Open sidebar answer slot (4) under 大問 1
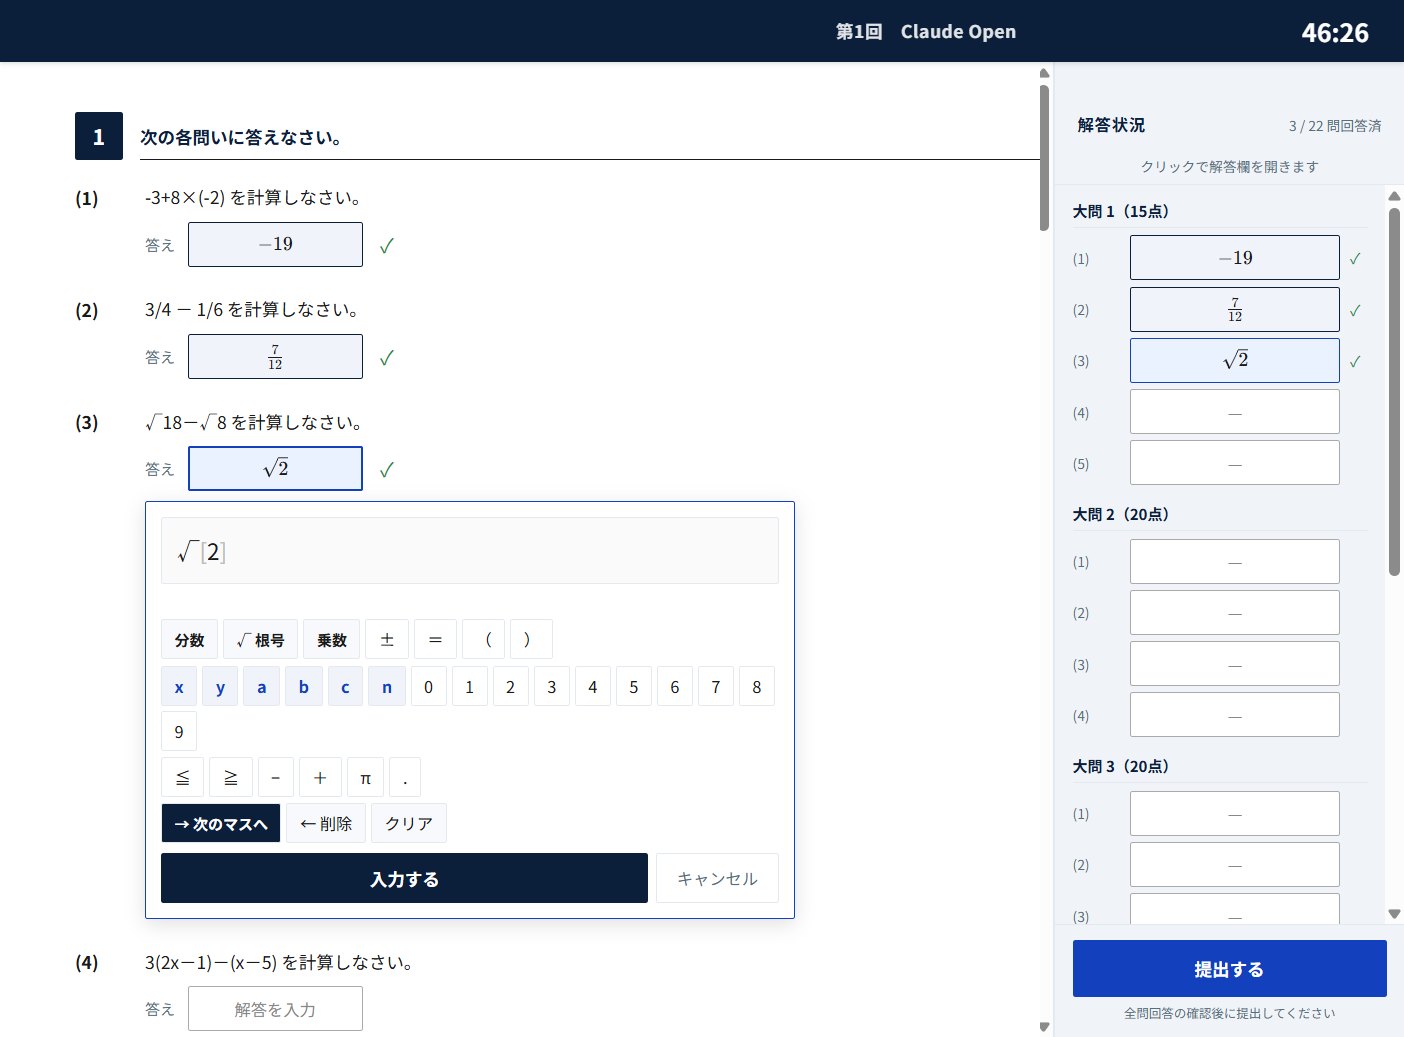The height and width of the screenshot is (1037, 1404). pyautogui.click(x=1235, y=412)
